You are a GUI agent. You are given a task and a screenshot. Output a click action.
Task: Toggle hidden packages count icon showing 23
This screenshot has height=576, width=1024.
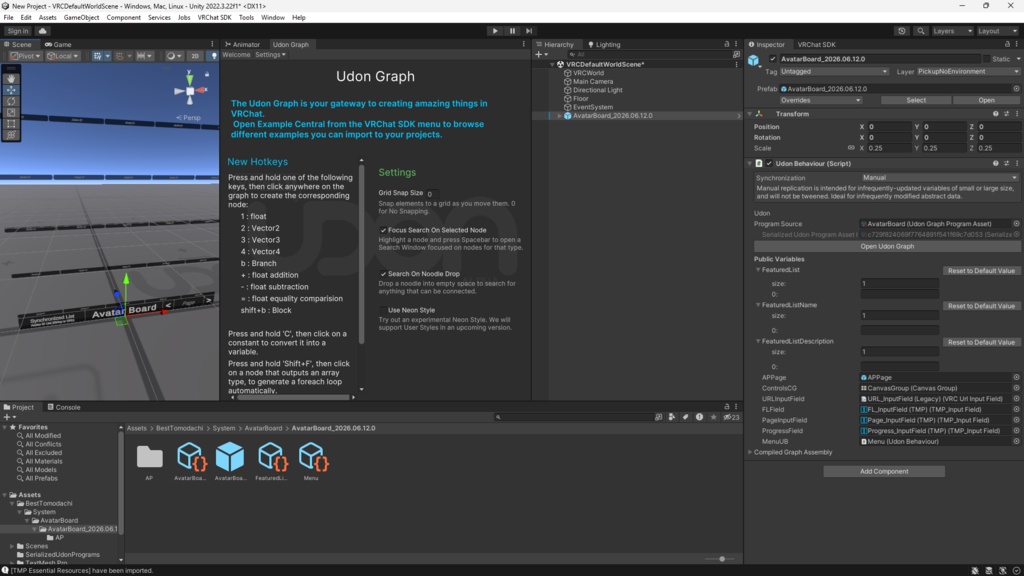coord(731,417)
